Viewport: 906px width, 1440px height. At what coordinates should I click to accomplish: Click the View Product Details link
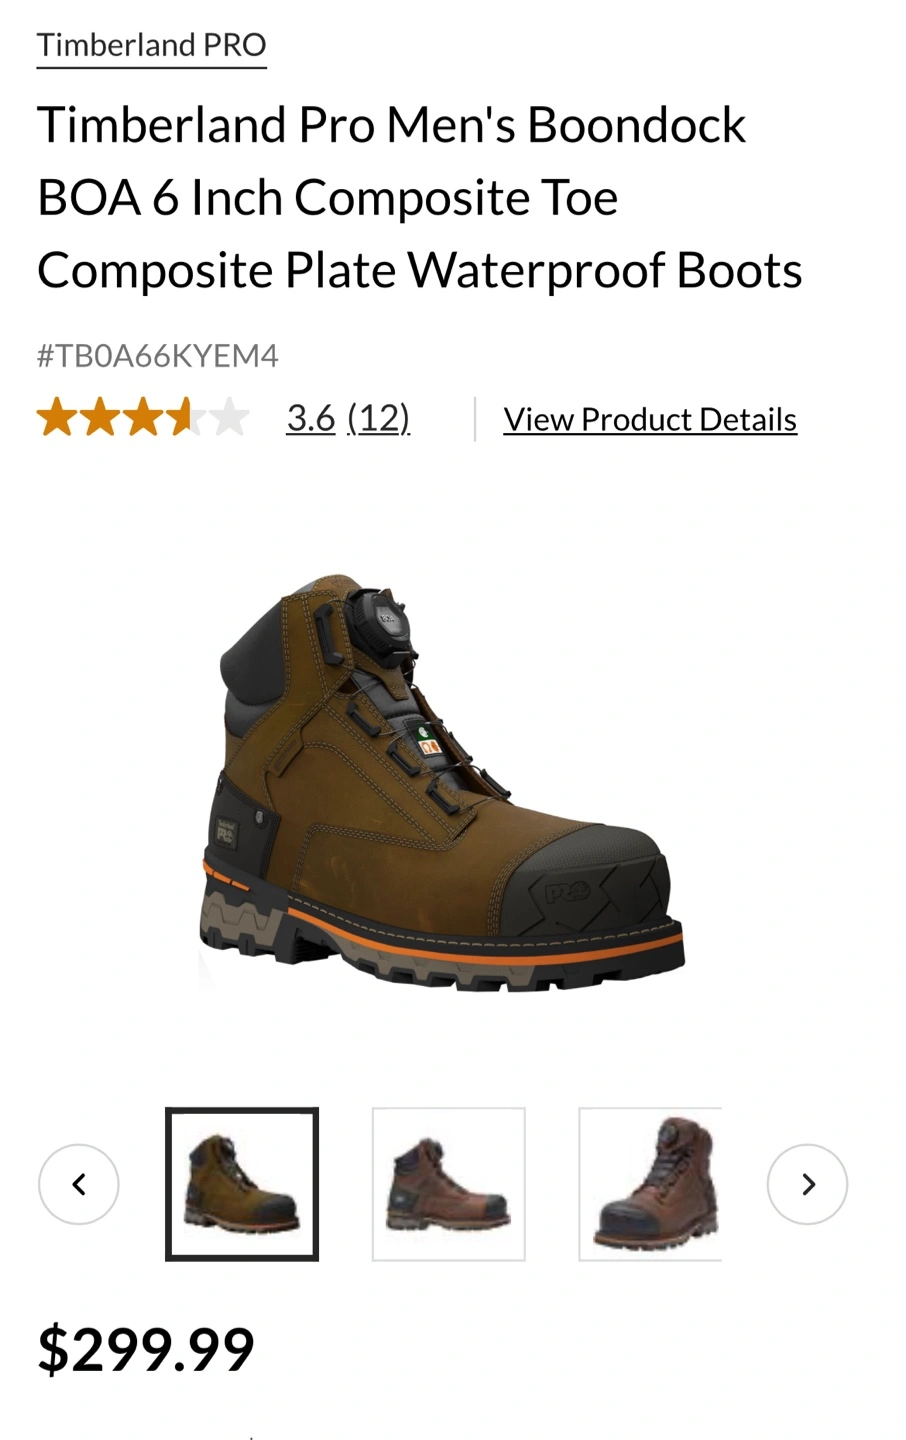coord(650,419)
